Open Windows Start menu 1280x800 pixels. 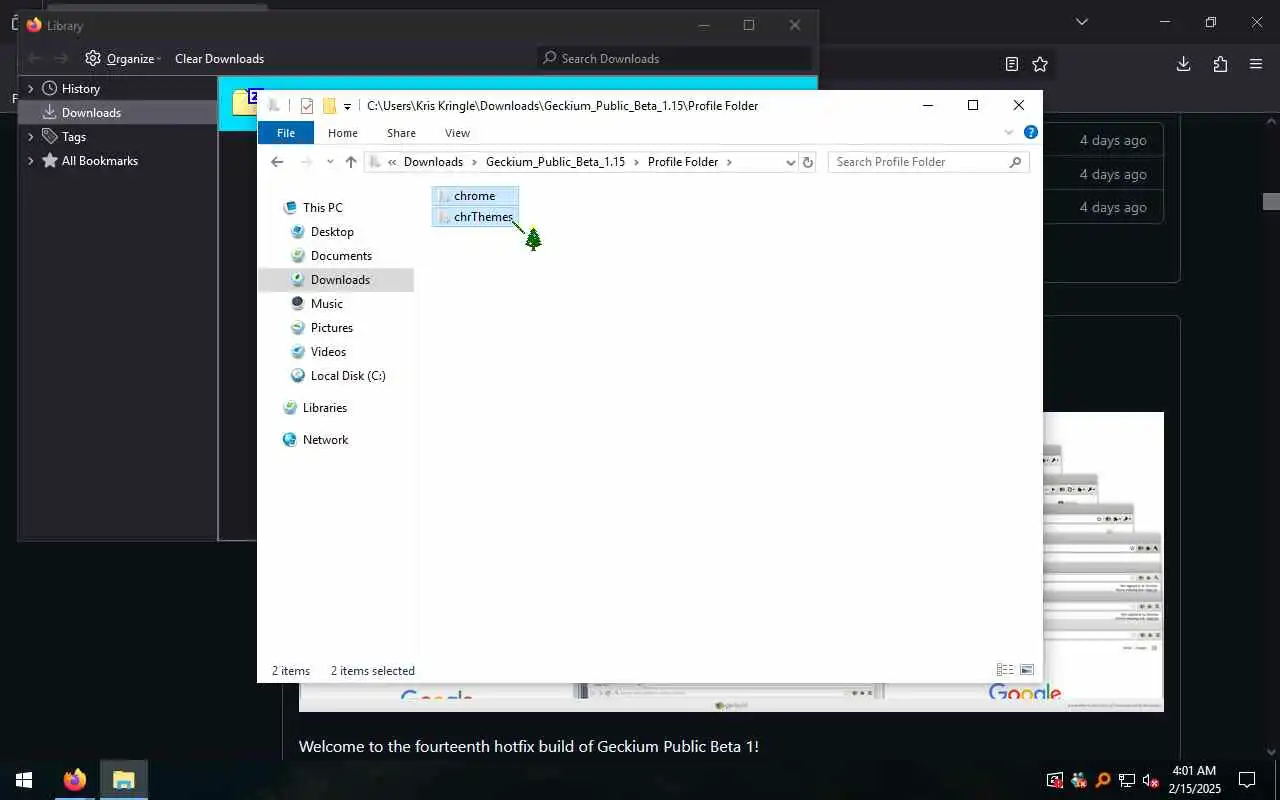(x=24, y=780)
